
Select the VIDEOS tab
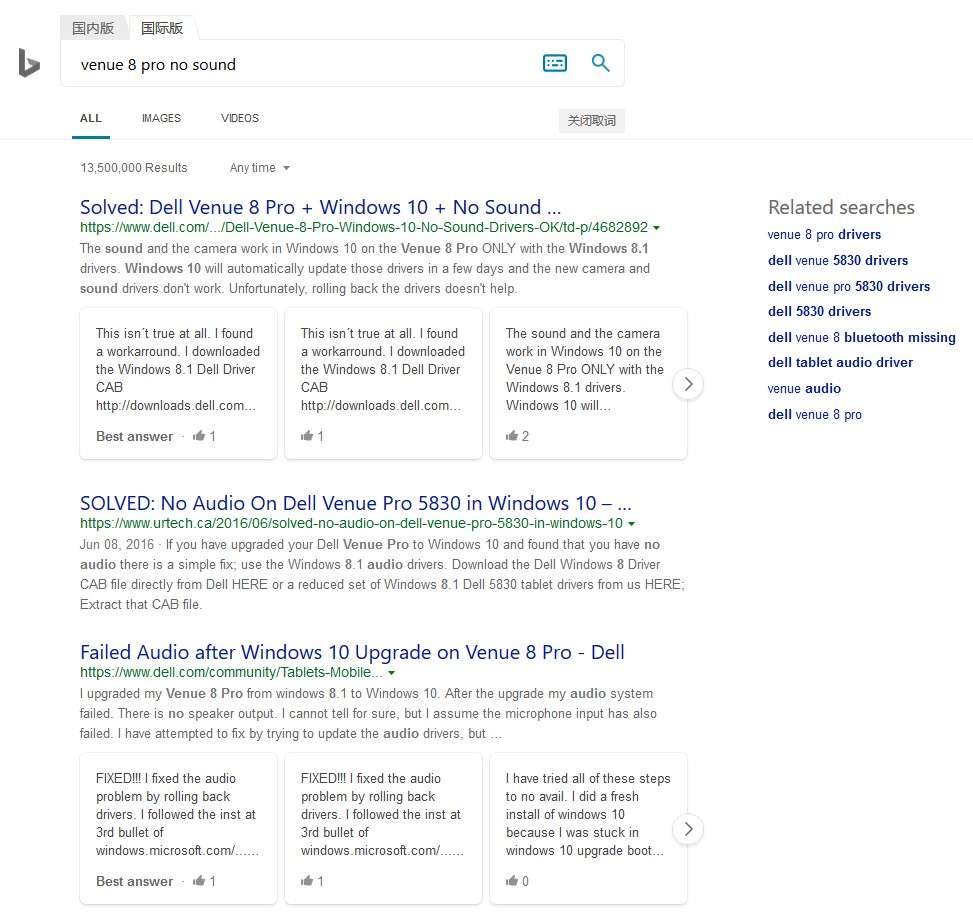coord(240,118)
